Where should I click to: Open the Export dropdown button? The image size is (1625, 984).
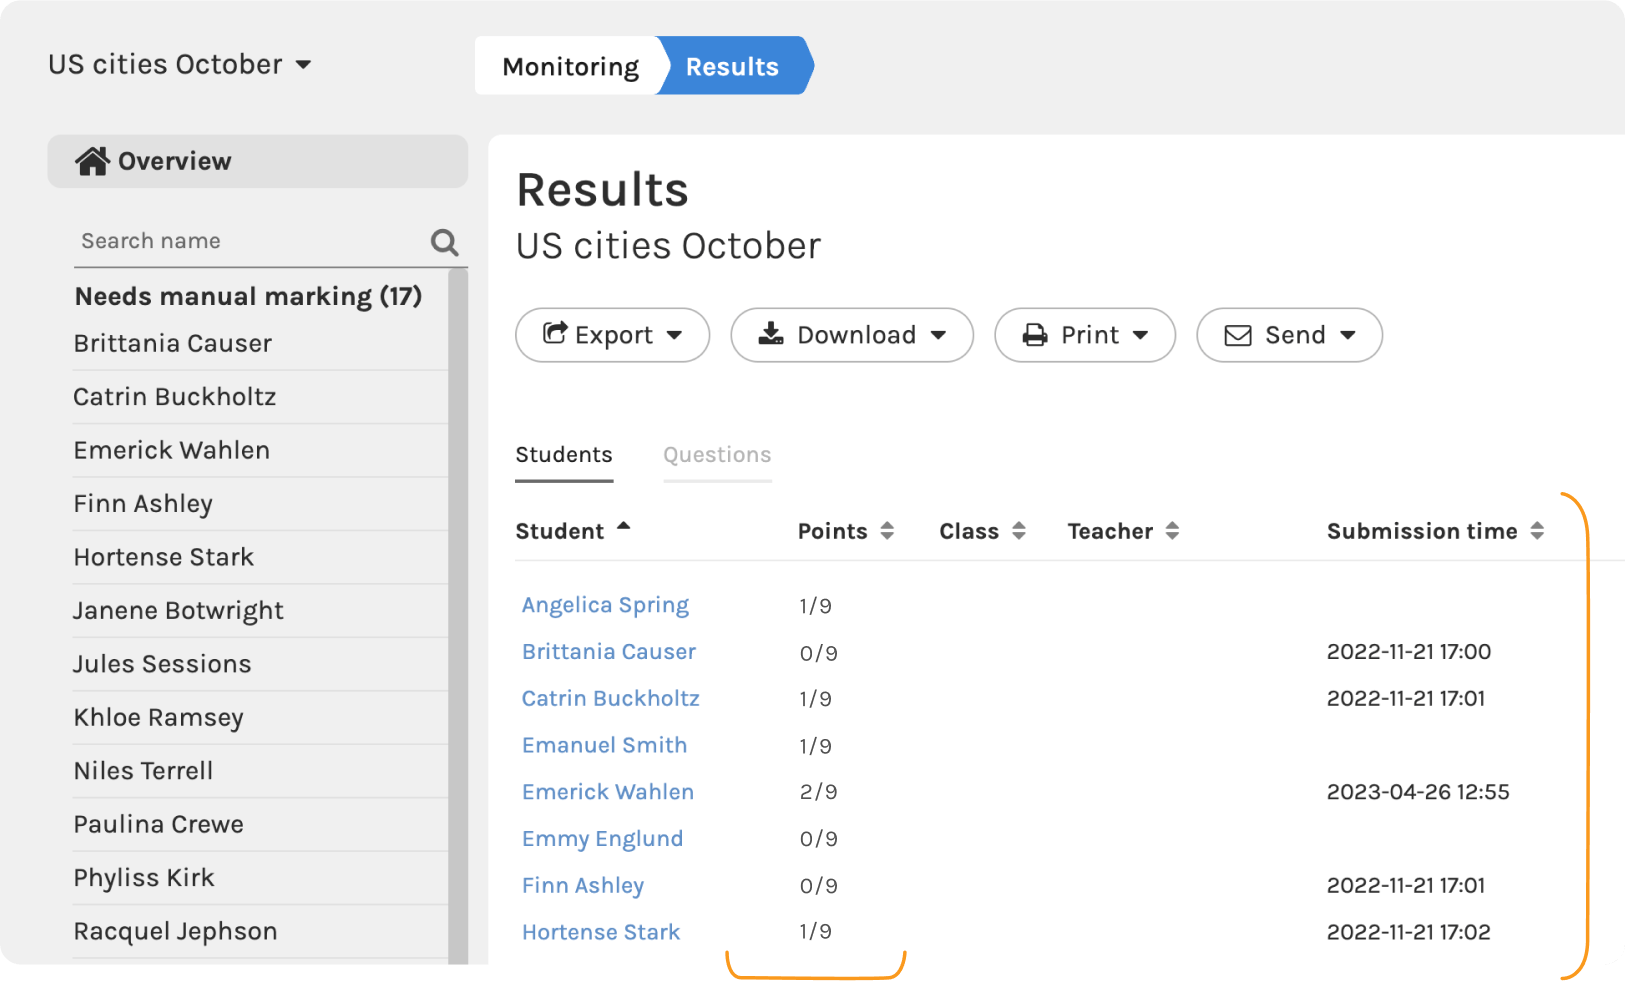click(612, 335)
